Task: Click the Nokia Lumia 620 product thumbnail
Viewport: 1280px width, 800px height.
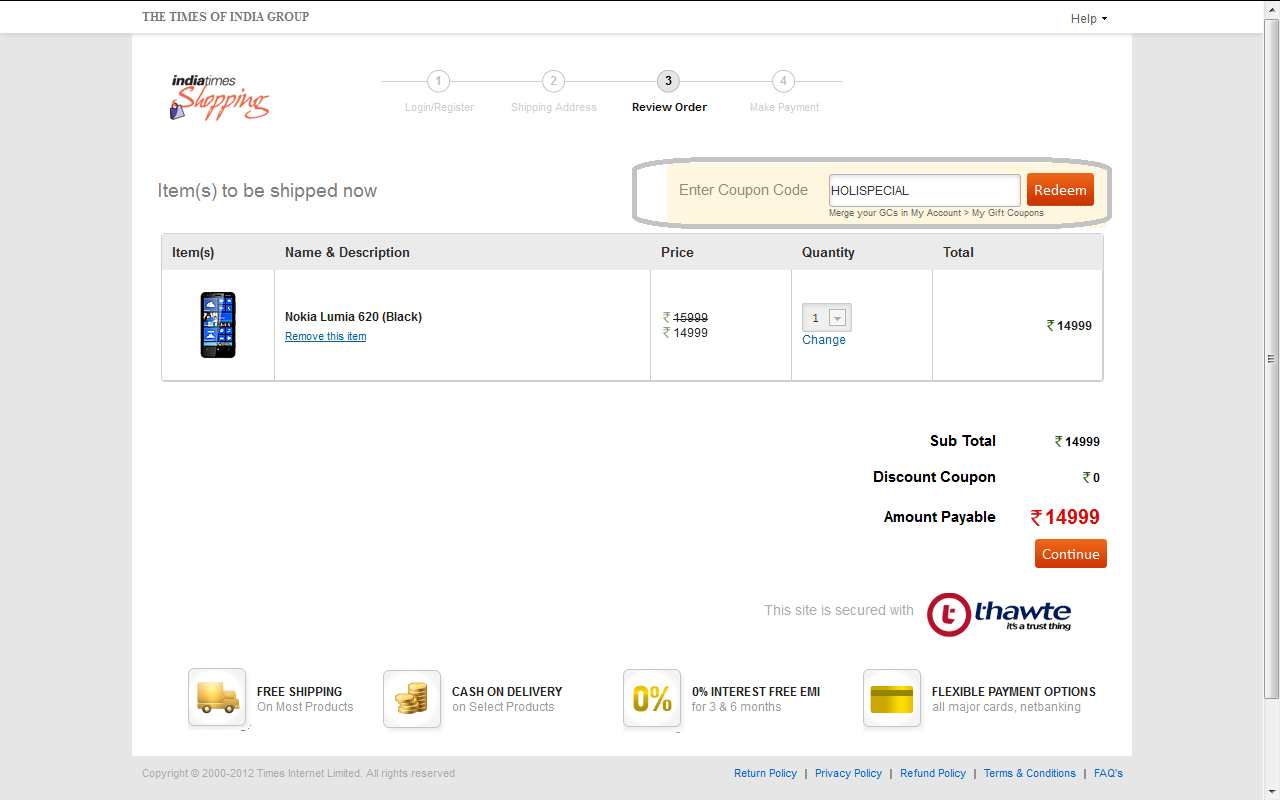Action: tap(218, 325)
